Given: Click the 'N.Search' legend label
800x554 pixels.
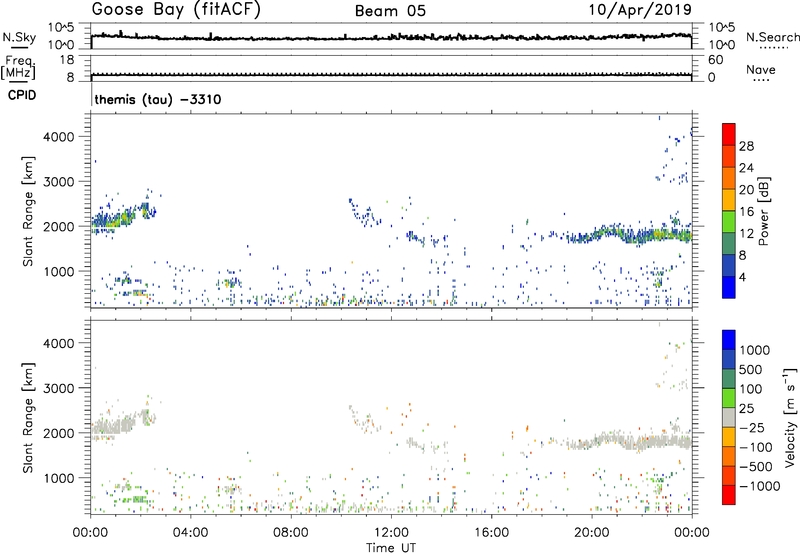Looking at the screenshot, I should click(x=772, y=37).
